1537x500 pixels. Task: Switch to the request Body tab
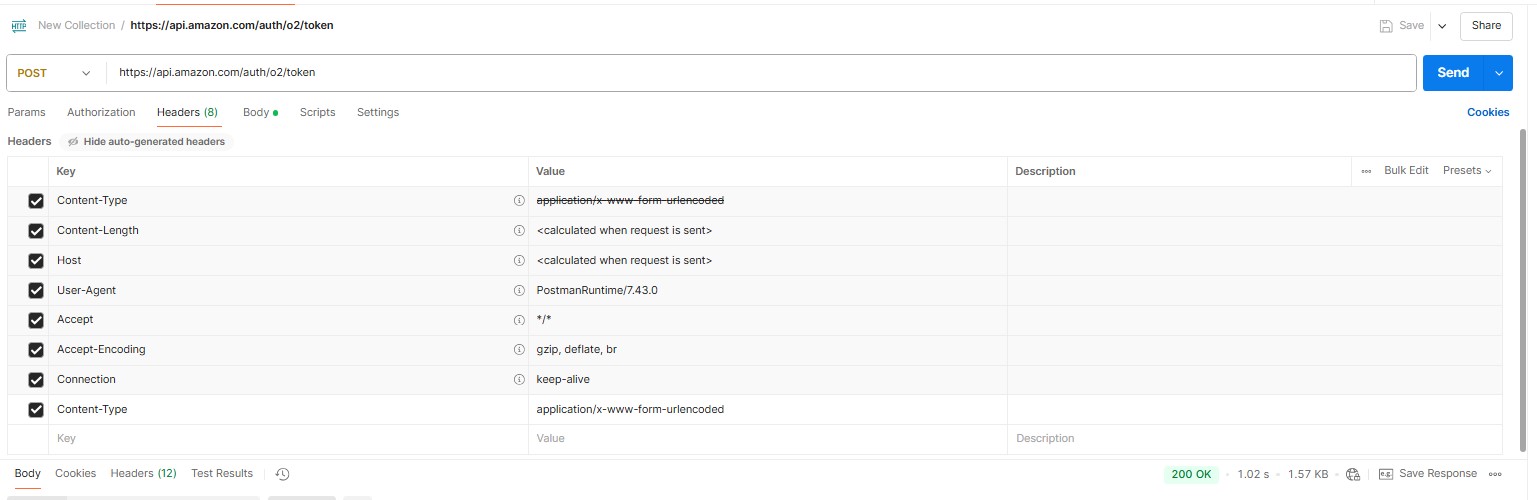[x=260, y=113]
